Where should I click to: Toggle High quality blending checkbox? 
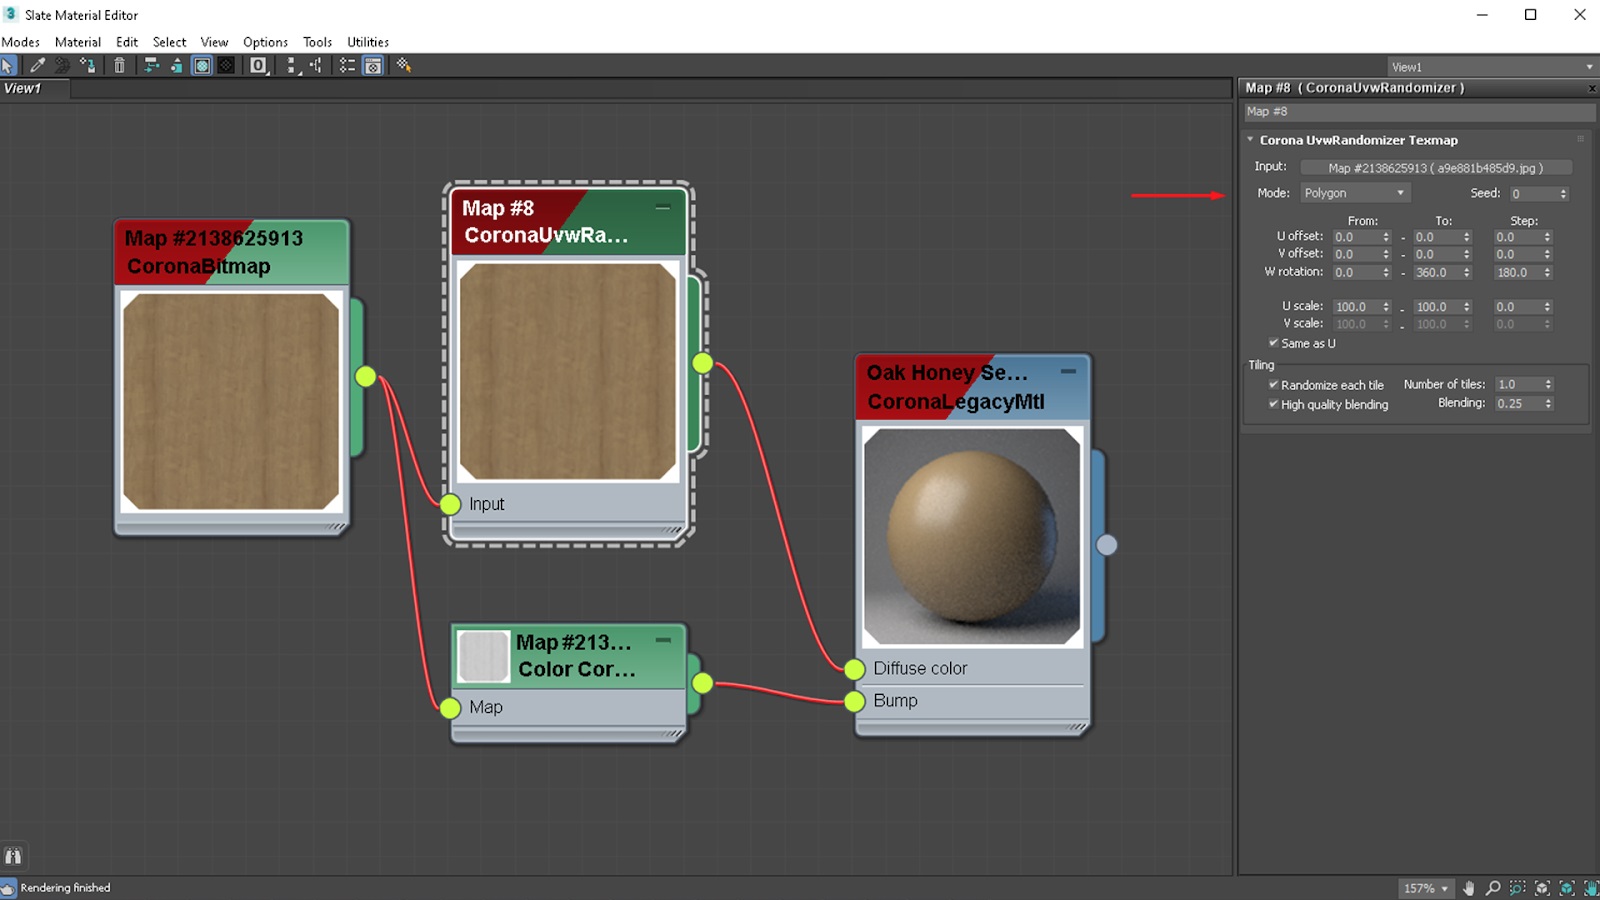[1273, 404]
